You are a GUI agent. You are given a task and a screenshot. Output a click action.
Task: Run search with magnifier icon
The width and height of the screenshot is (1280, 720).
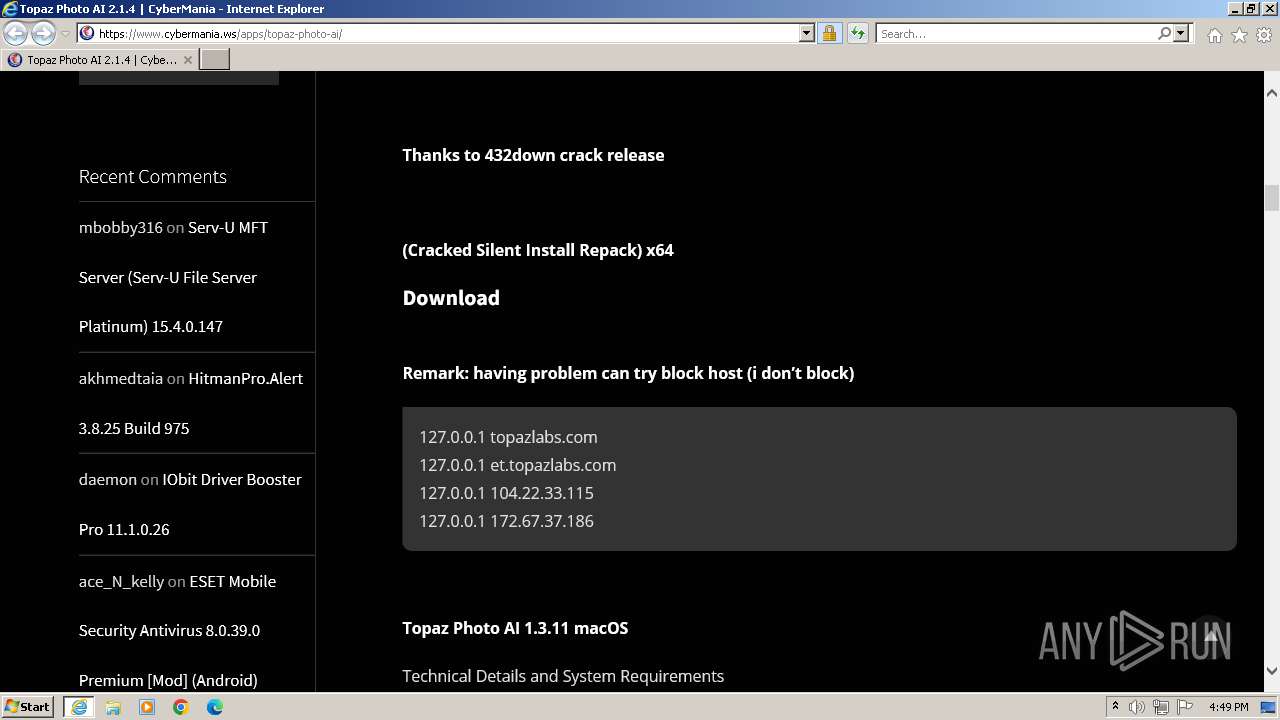(x=1164, y=33)
